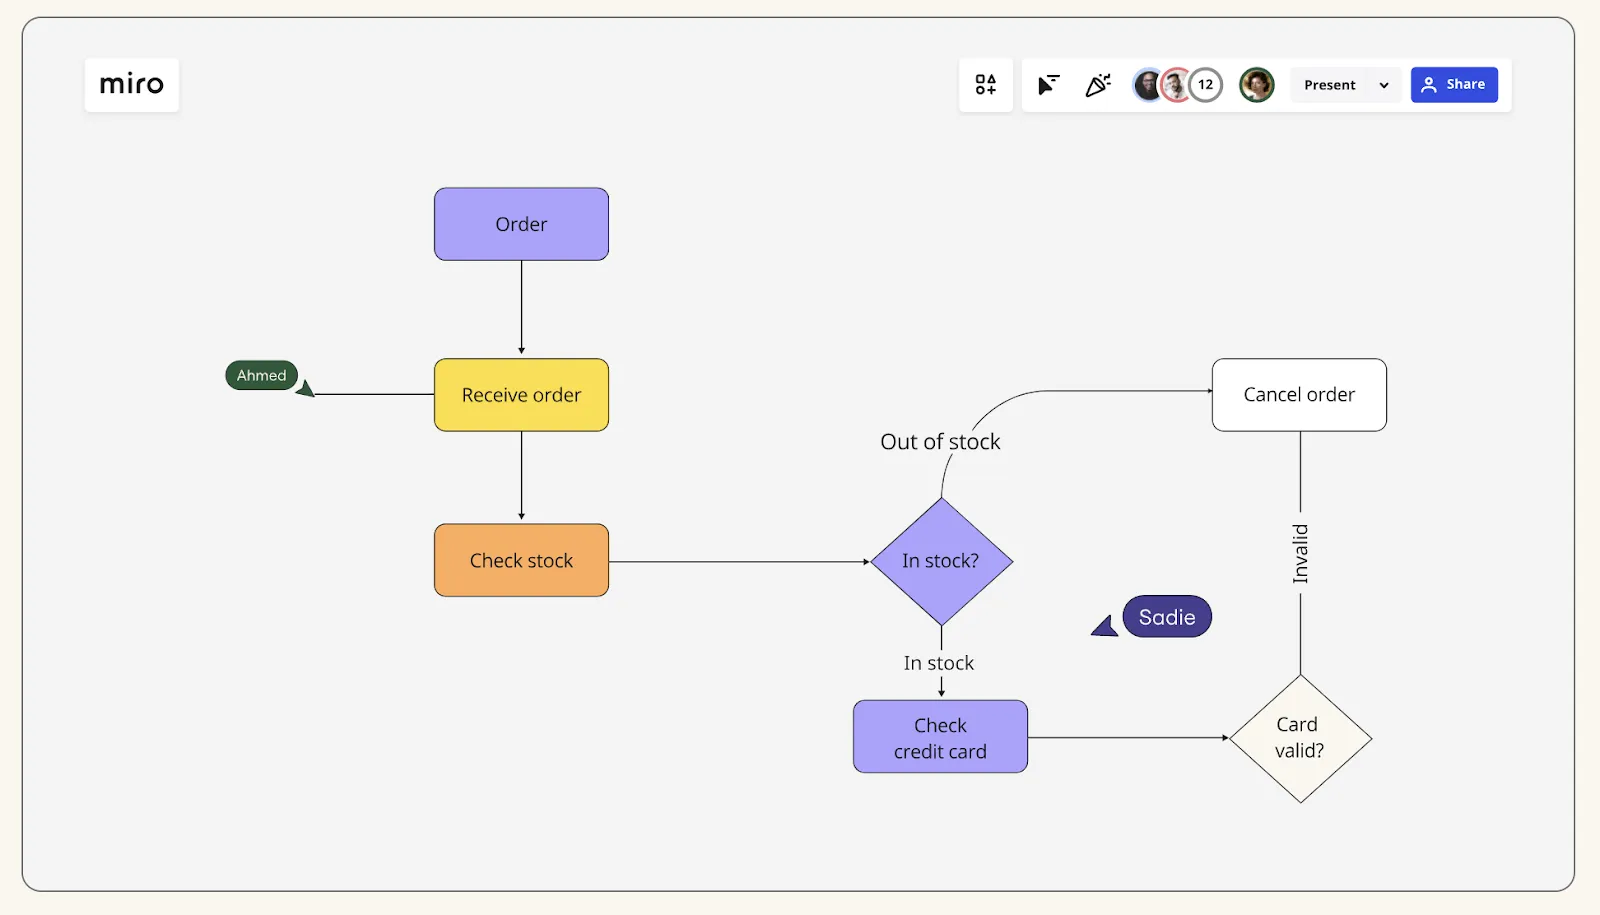Select the Cancel order box
The image size is (1600, 915).
[x=1299, y=395]
